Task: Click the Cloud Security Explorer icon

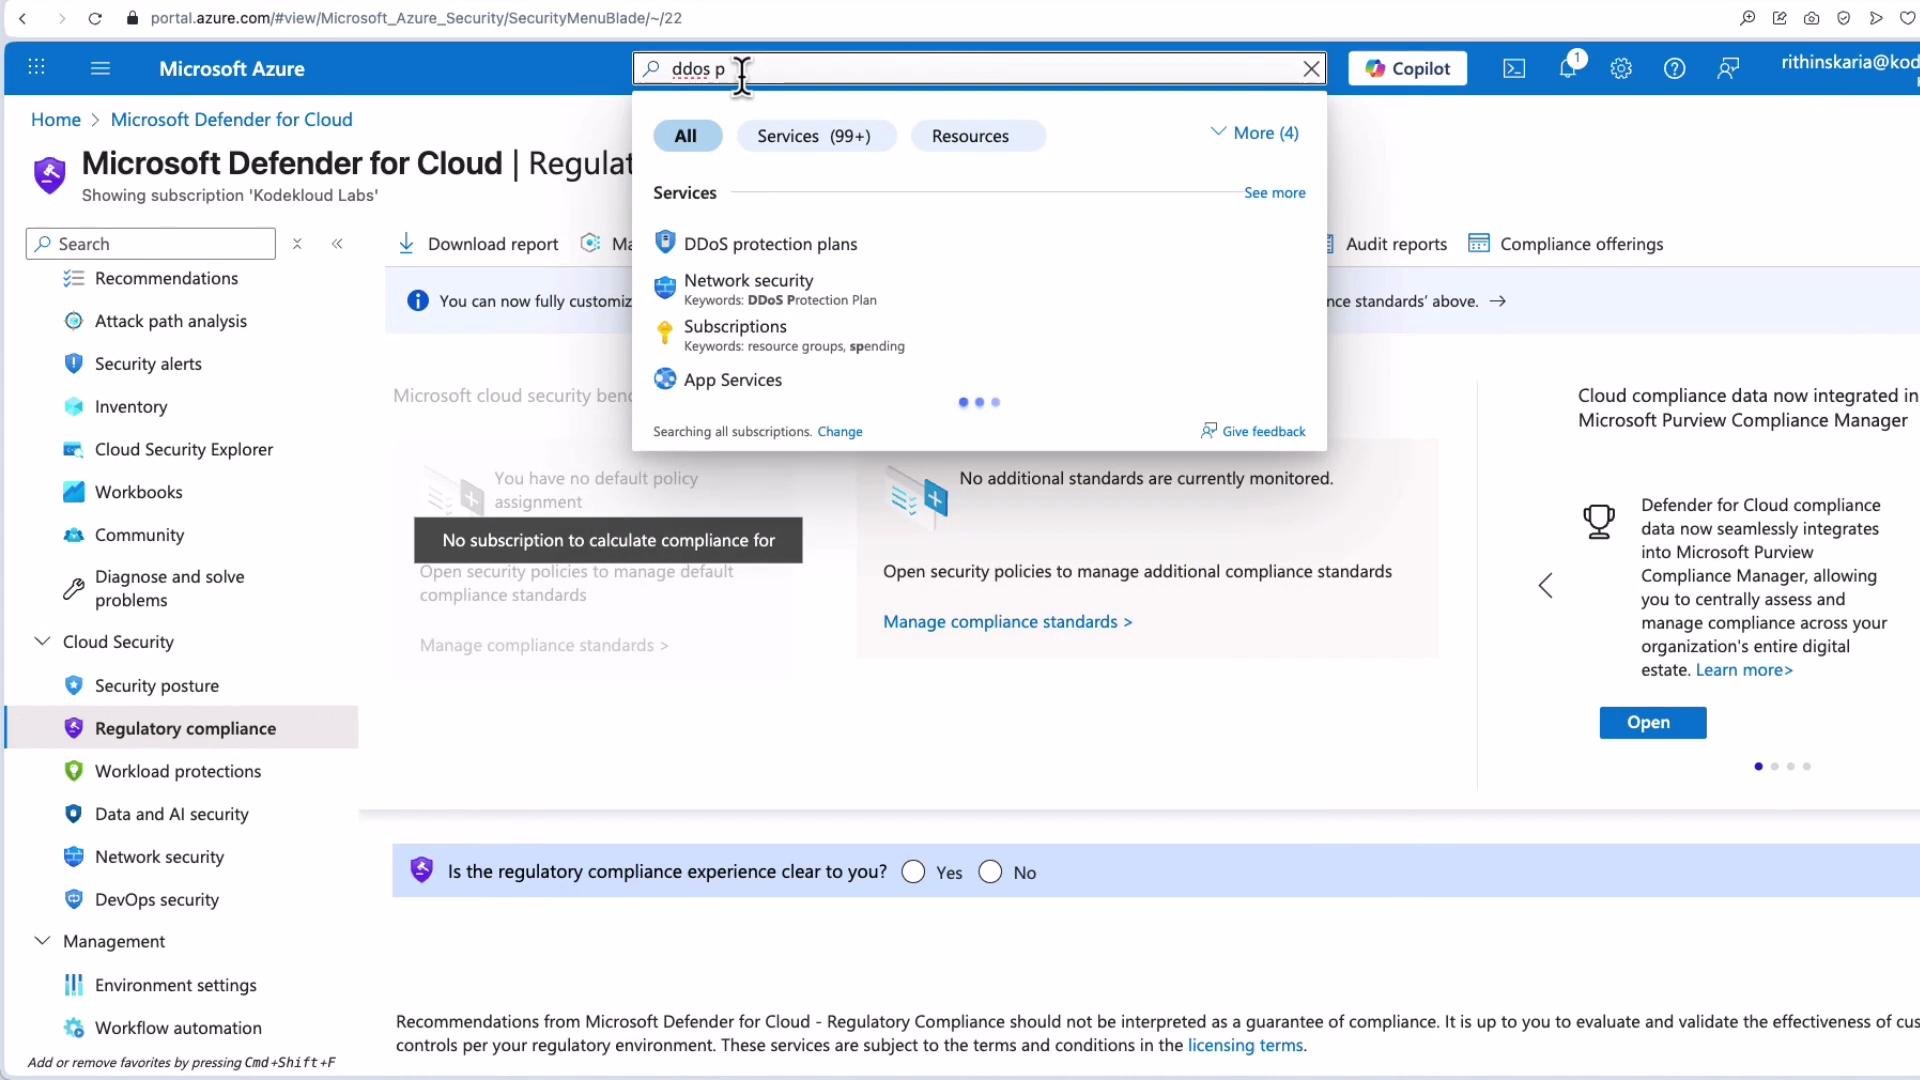Action: click(x=73, y=450)
